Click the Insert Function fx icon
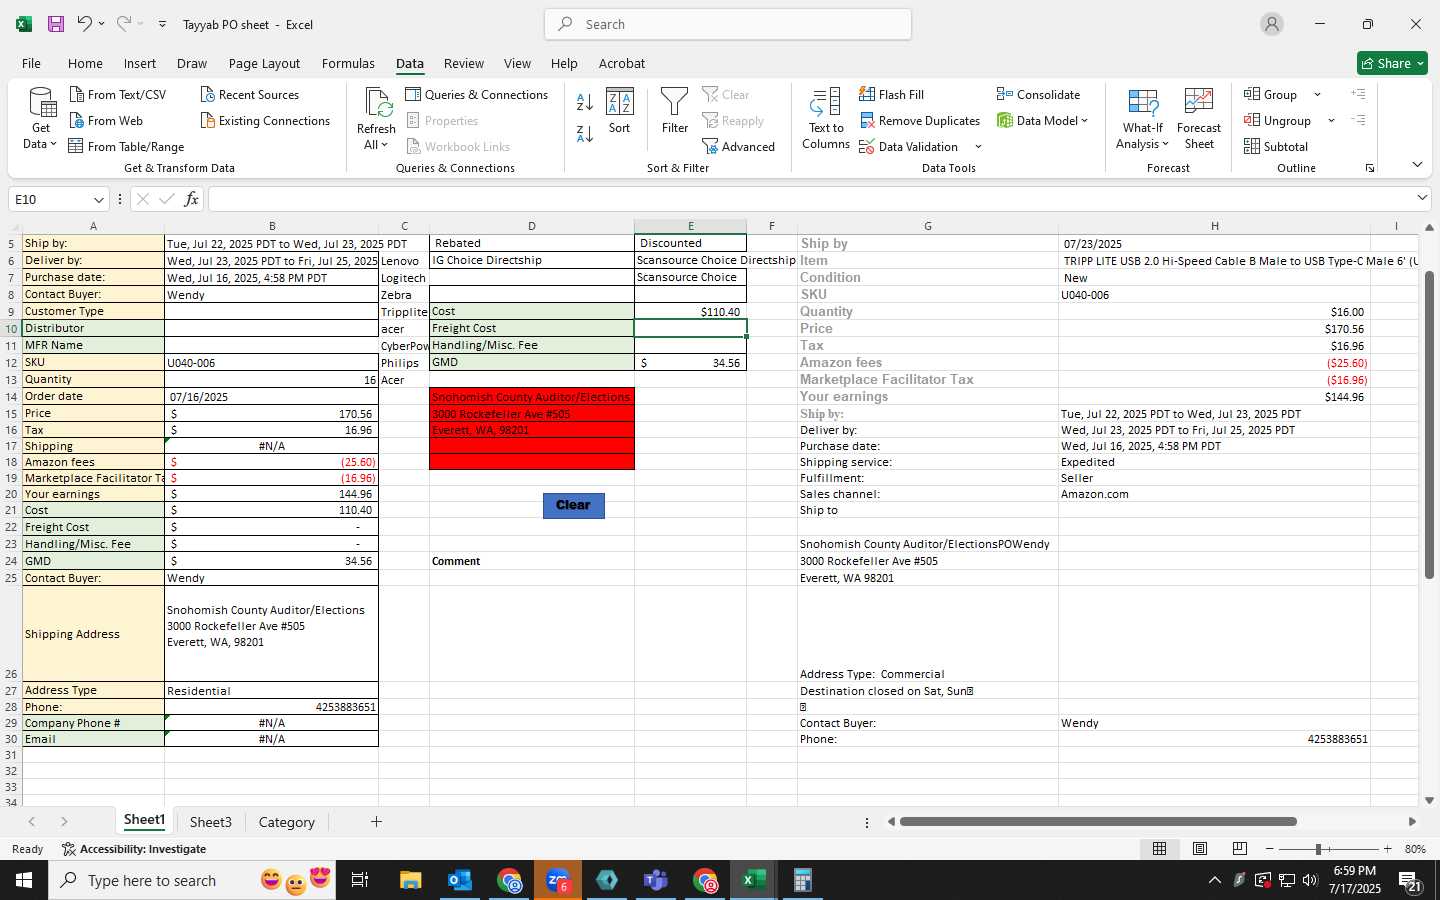 pos(191,199)
